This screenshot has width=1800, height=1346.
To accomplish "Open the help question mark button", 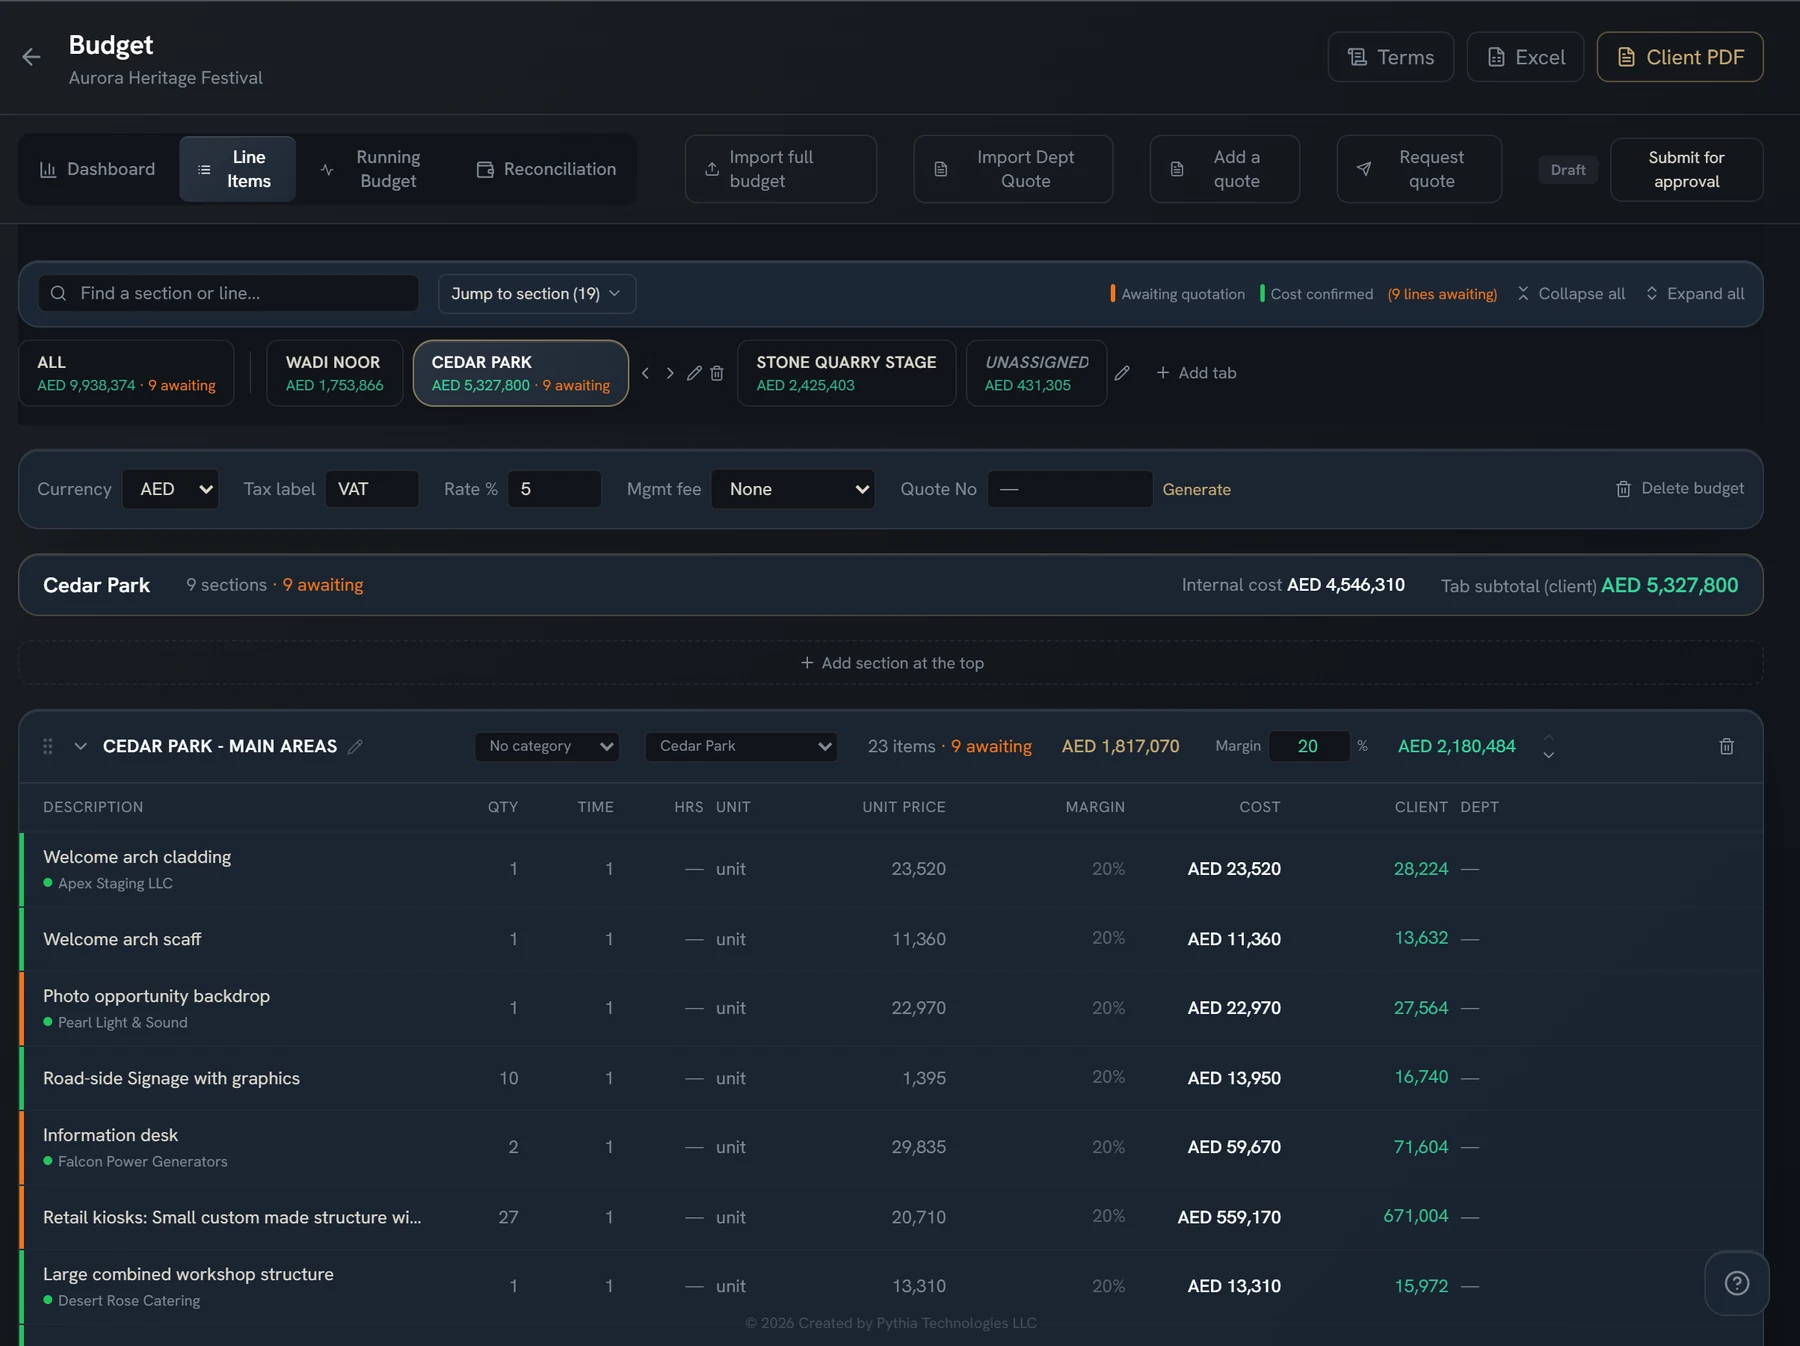I will click(x=1737, y=1283).
